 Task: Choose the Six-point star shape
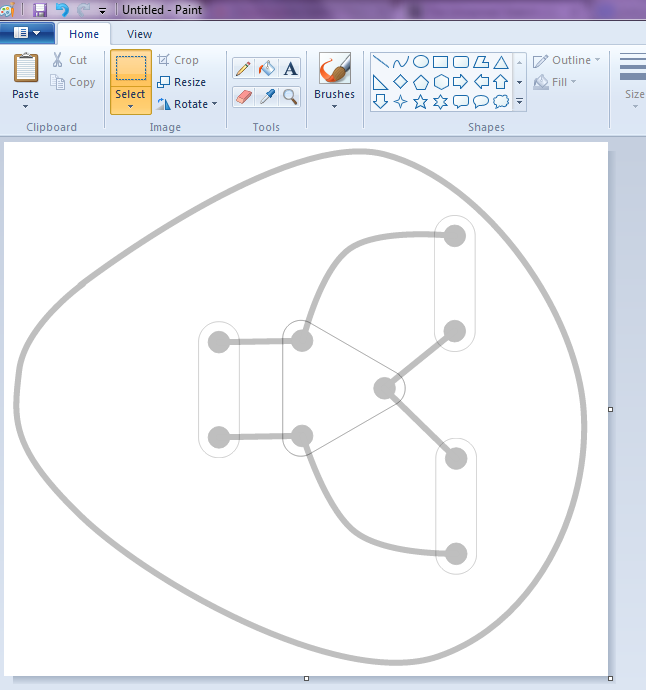(440, 102)
